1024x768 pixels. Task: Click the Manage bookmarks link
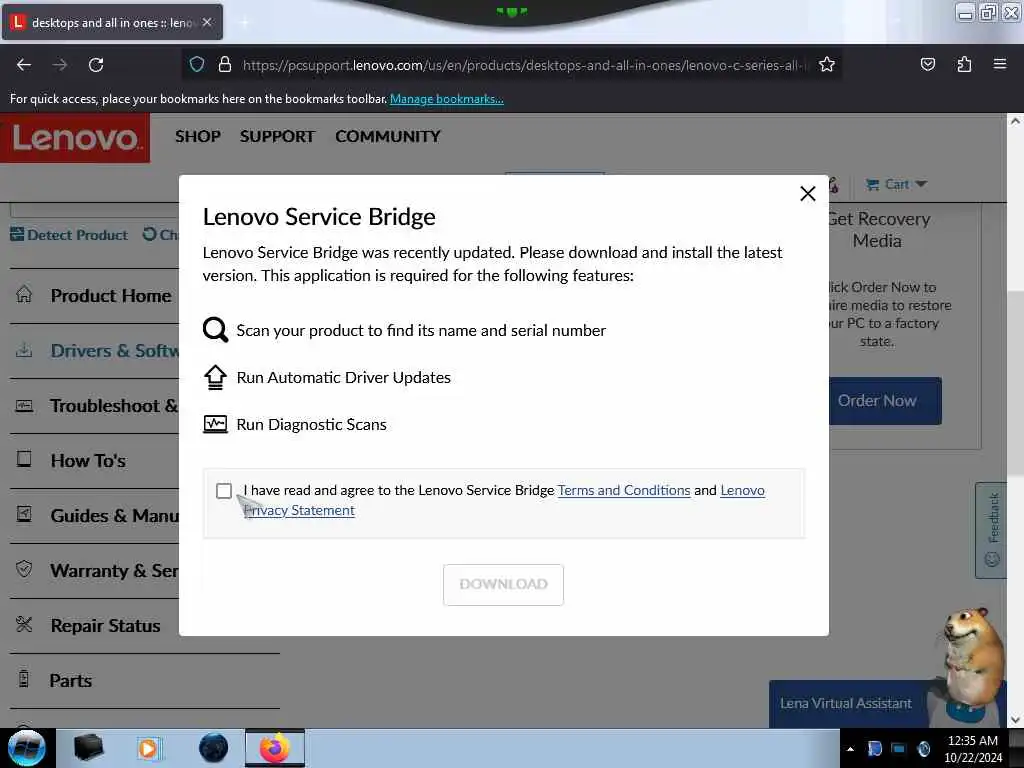(447, 99)
